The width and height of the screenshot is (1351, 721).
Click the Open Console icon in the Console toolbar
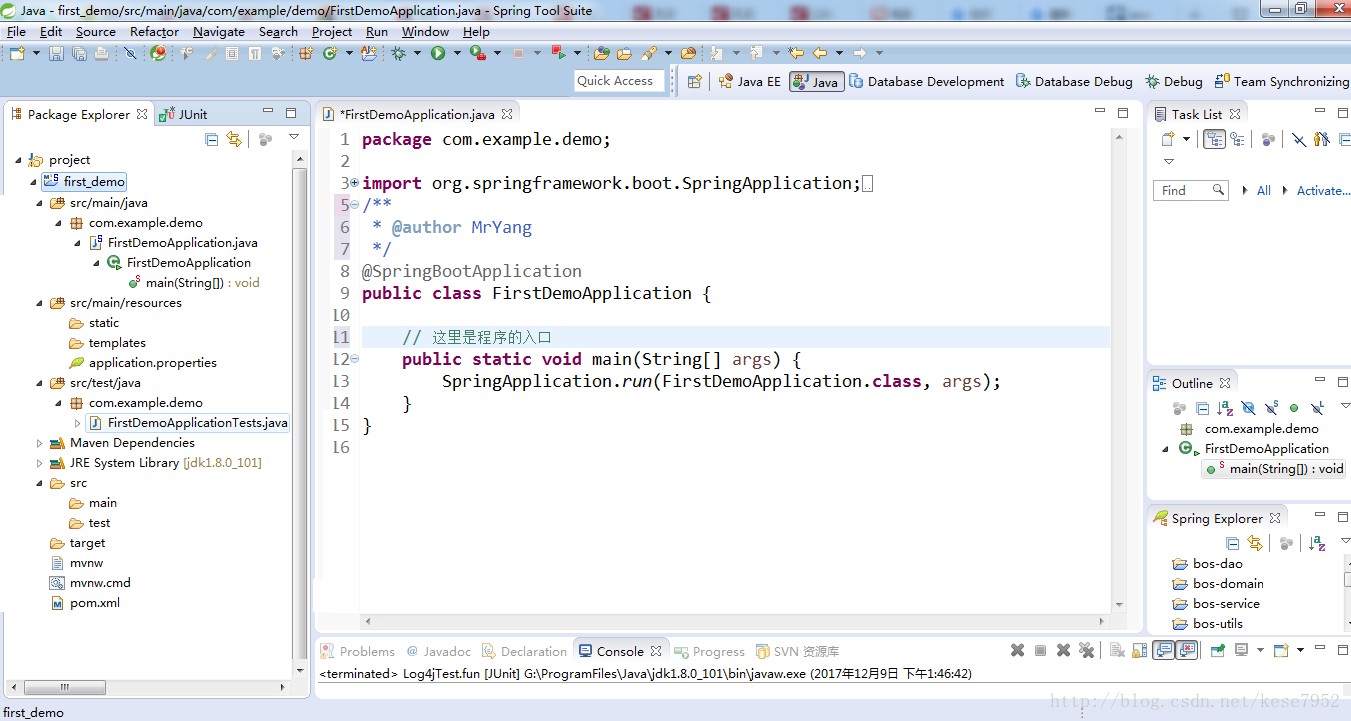(x=1281, y=650)
